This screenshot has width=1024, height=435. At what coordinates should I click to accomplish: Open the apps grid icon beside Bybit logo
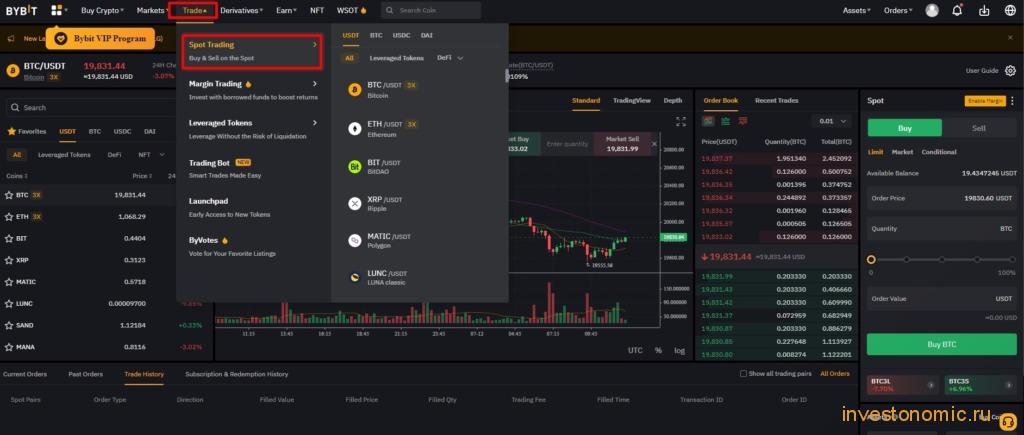click(57, 10)
